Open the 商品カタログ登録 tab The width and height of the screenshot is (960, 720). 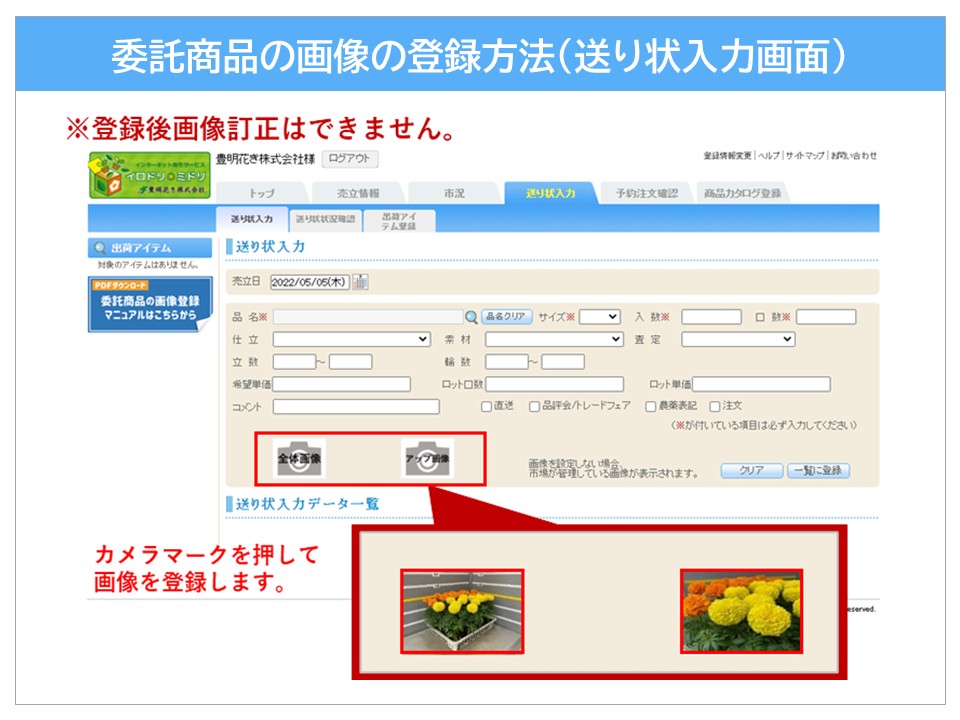741,193
